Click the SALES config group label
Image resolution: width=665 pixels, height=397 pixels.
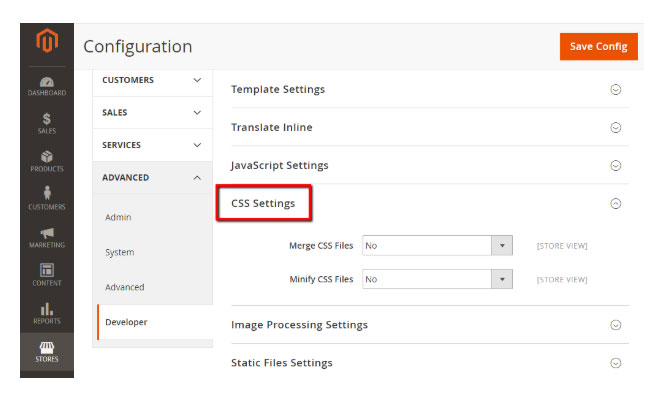(115, 113)
